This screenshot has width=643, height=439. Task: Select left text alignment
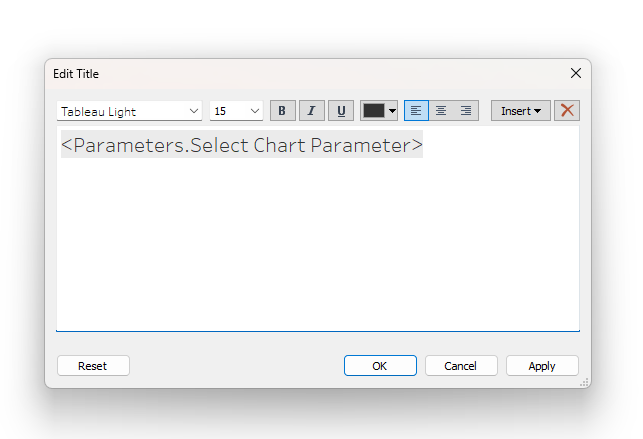click(416, 111)
